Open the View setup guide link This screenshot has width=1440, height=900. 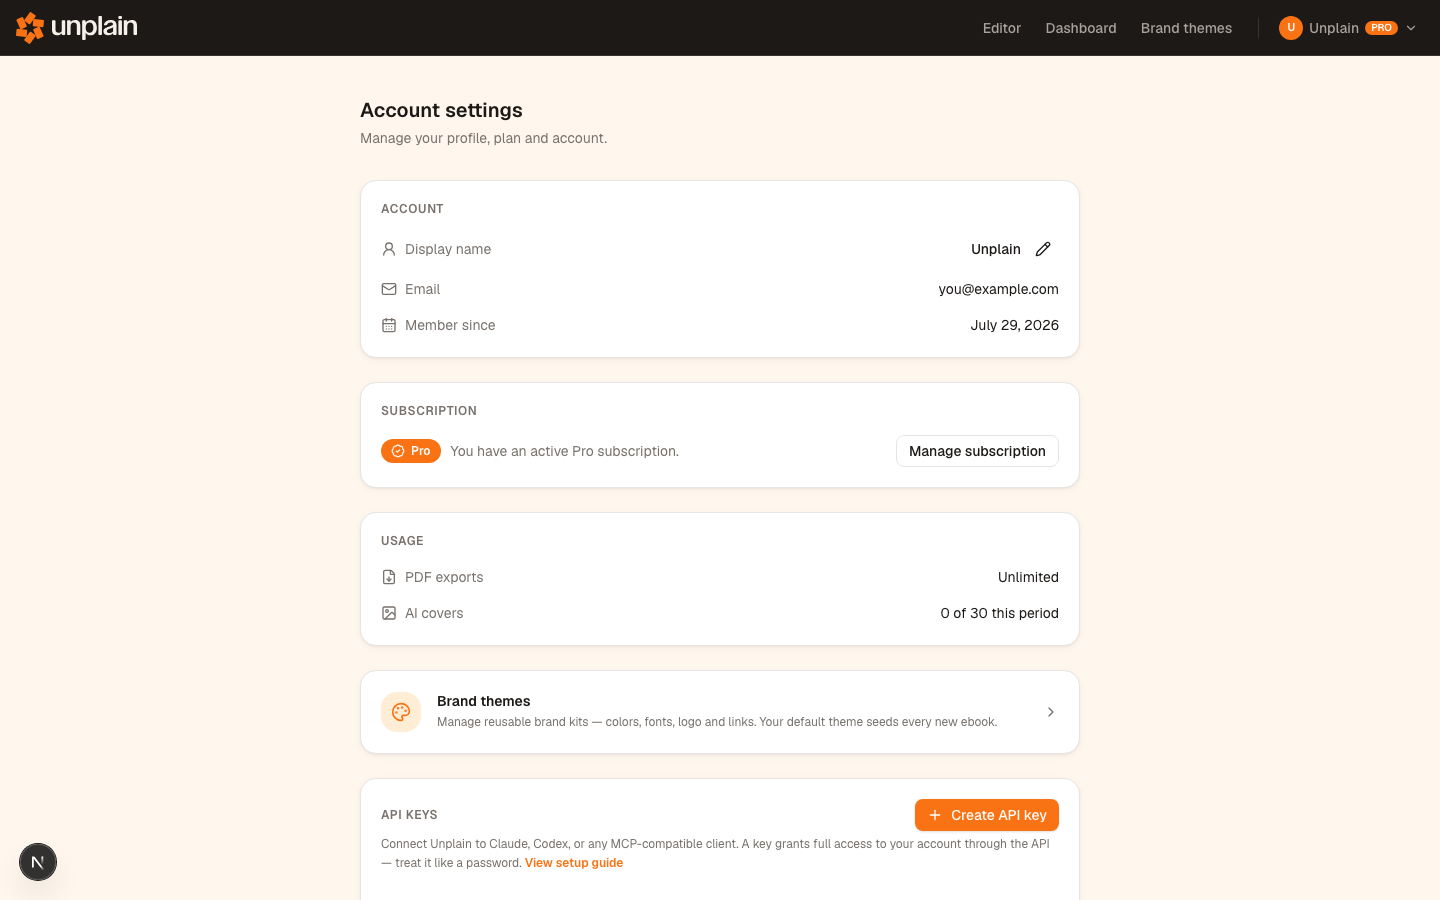pyautogui.click(x=574, y=863)
